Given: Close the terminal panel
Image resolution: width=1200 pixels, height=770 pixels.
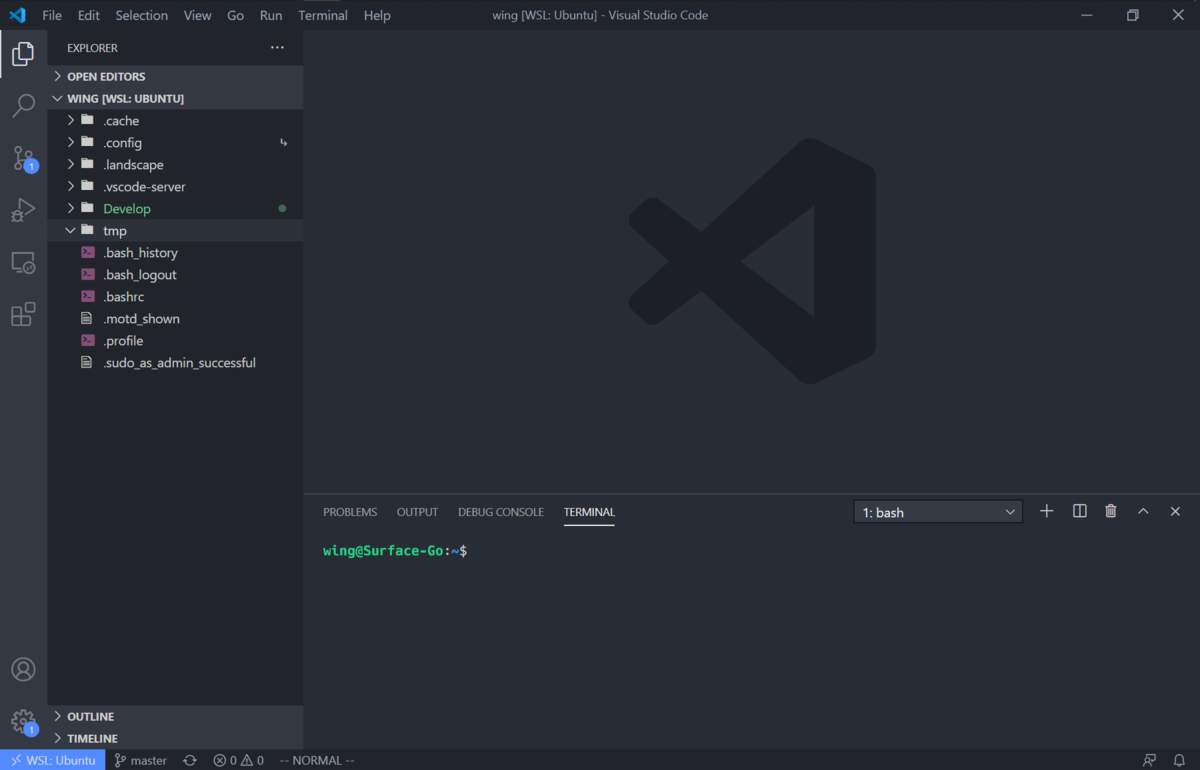Looking at the screenshot, I should [1175, 511].
